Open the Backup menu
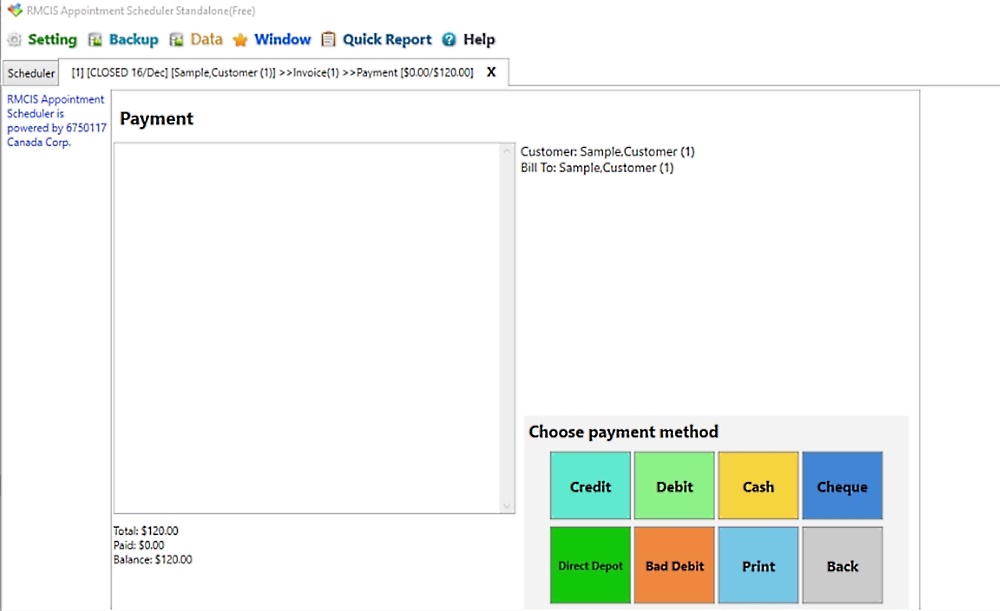The image size is (1000, 611). tap(133, 40)
